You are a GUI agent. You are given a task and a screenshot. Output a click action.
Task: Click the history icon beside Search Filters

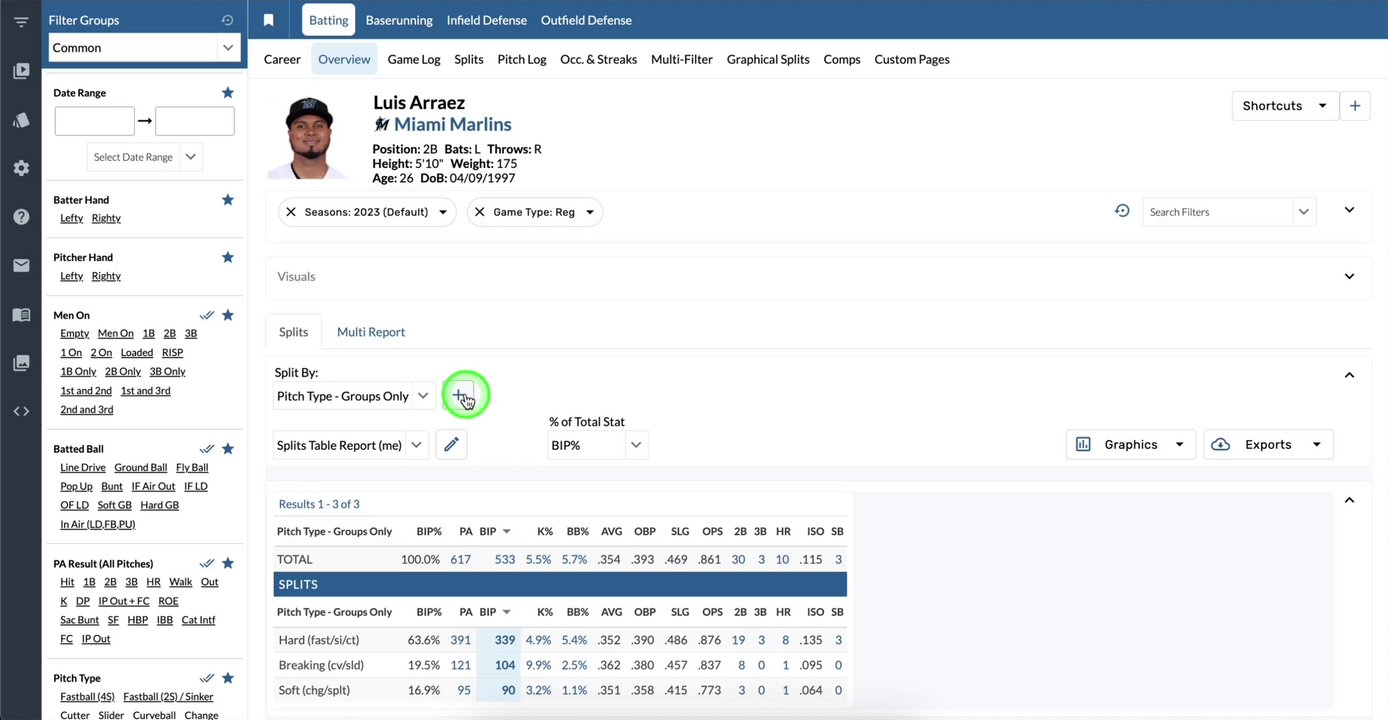click(x=1122, y=211)
